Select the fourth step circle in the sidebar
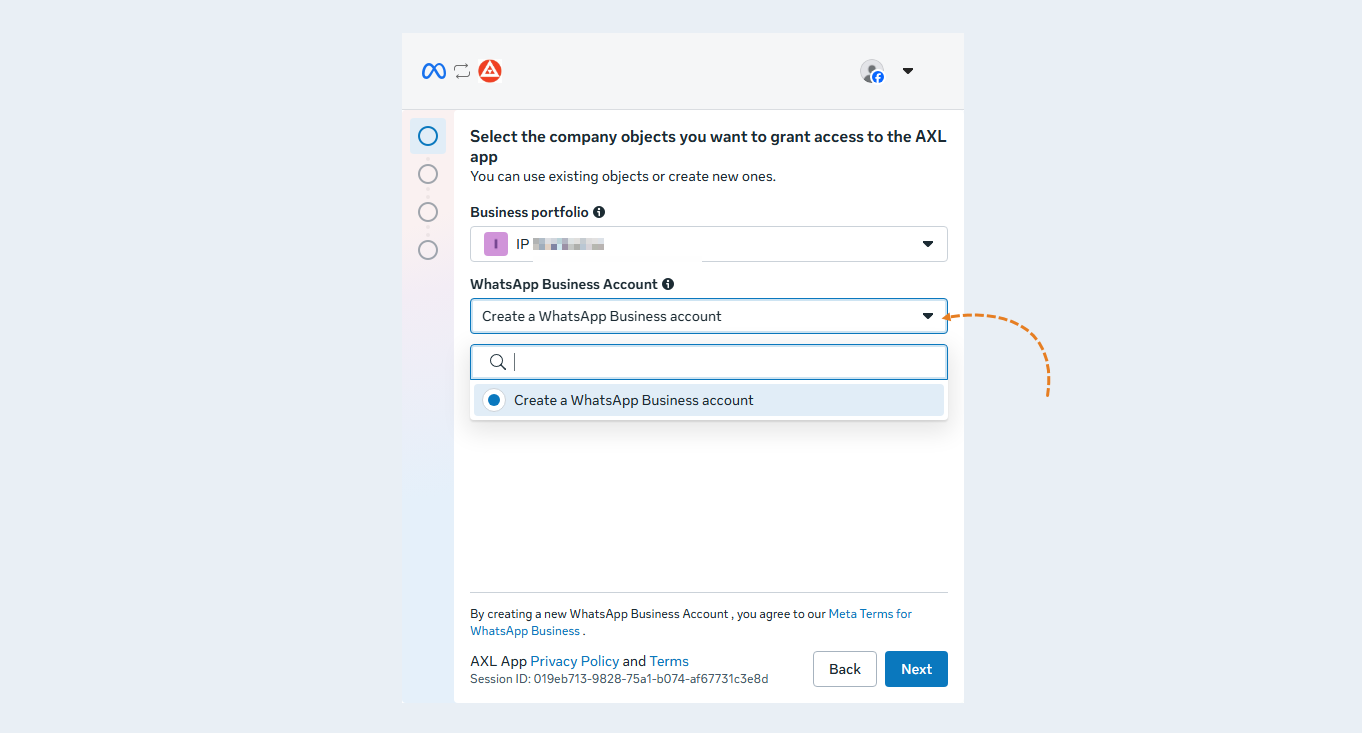The width and height of the screenshot is (1362, 733). point(428,250)
